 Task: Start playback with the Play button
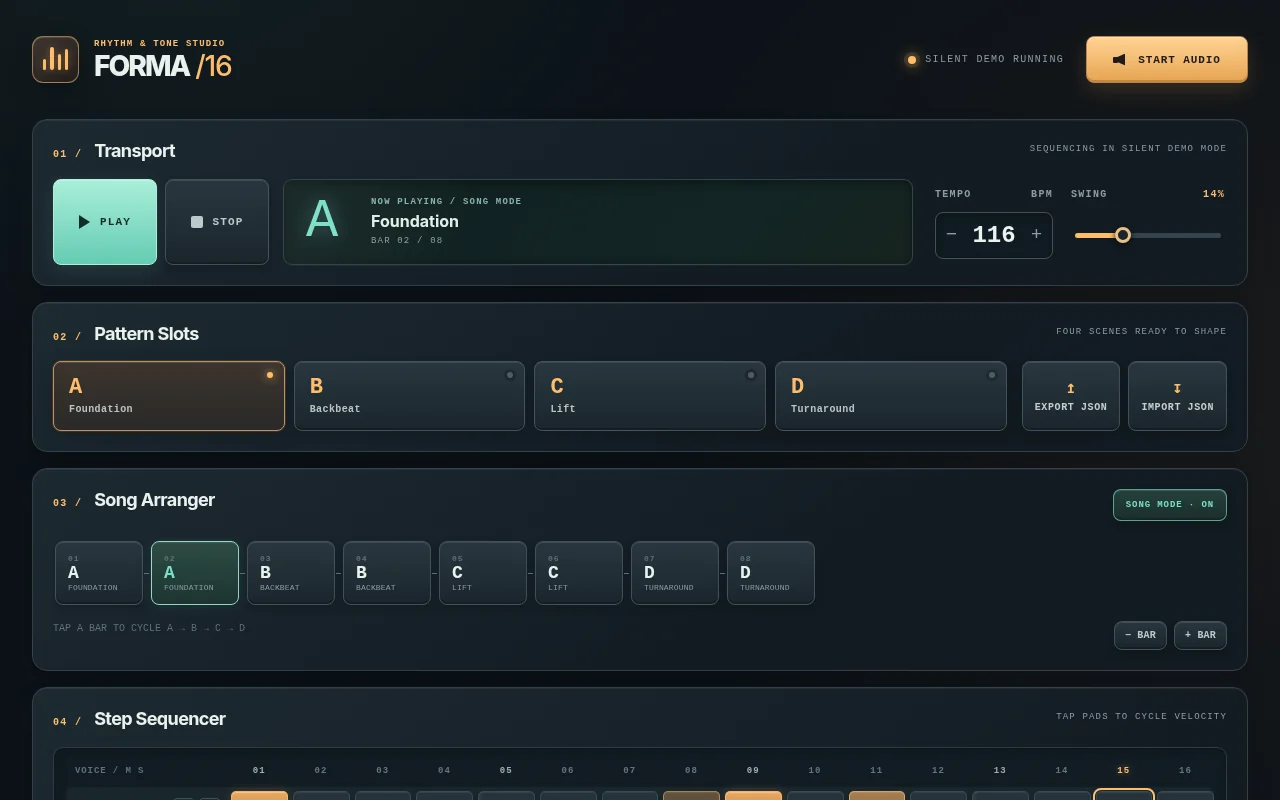[x=105, y=222]
